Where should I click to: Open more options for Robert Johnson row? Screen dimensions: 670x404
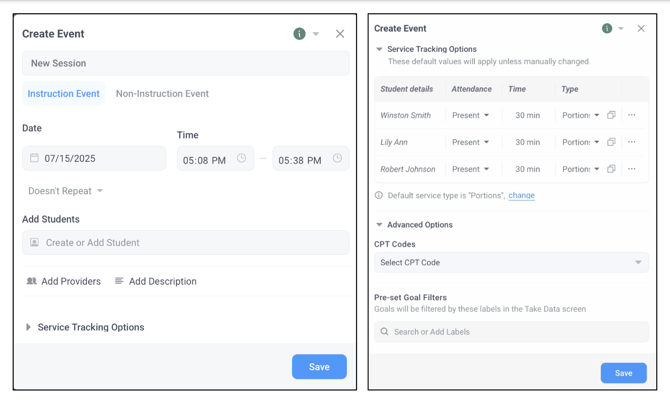click(x=632, y=169)
